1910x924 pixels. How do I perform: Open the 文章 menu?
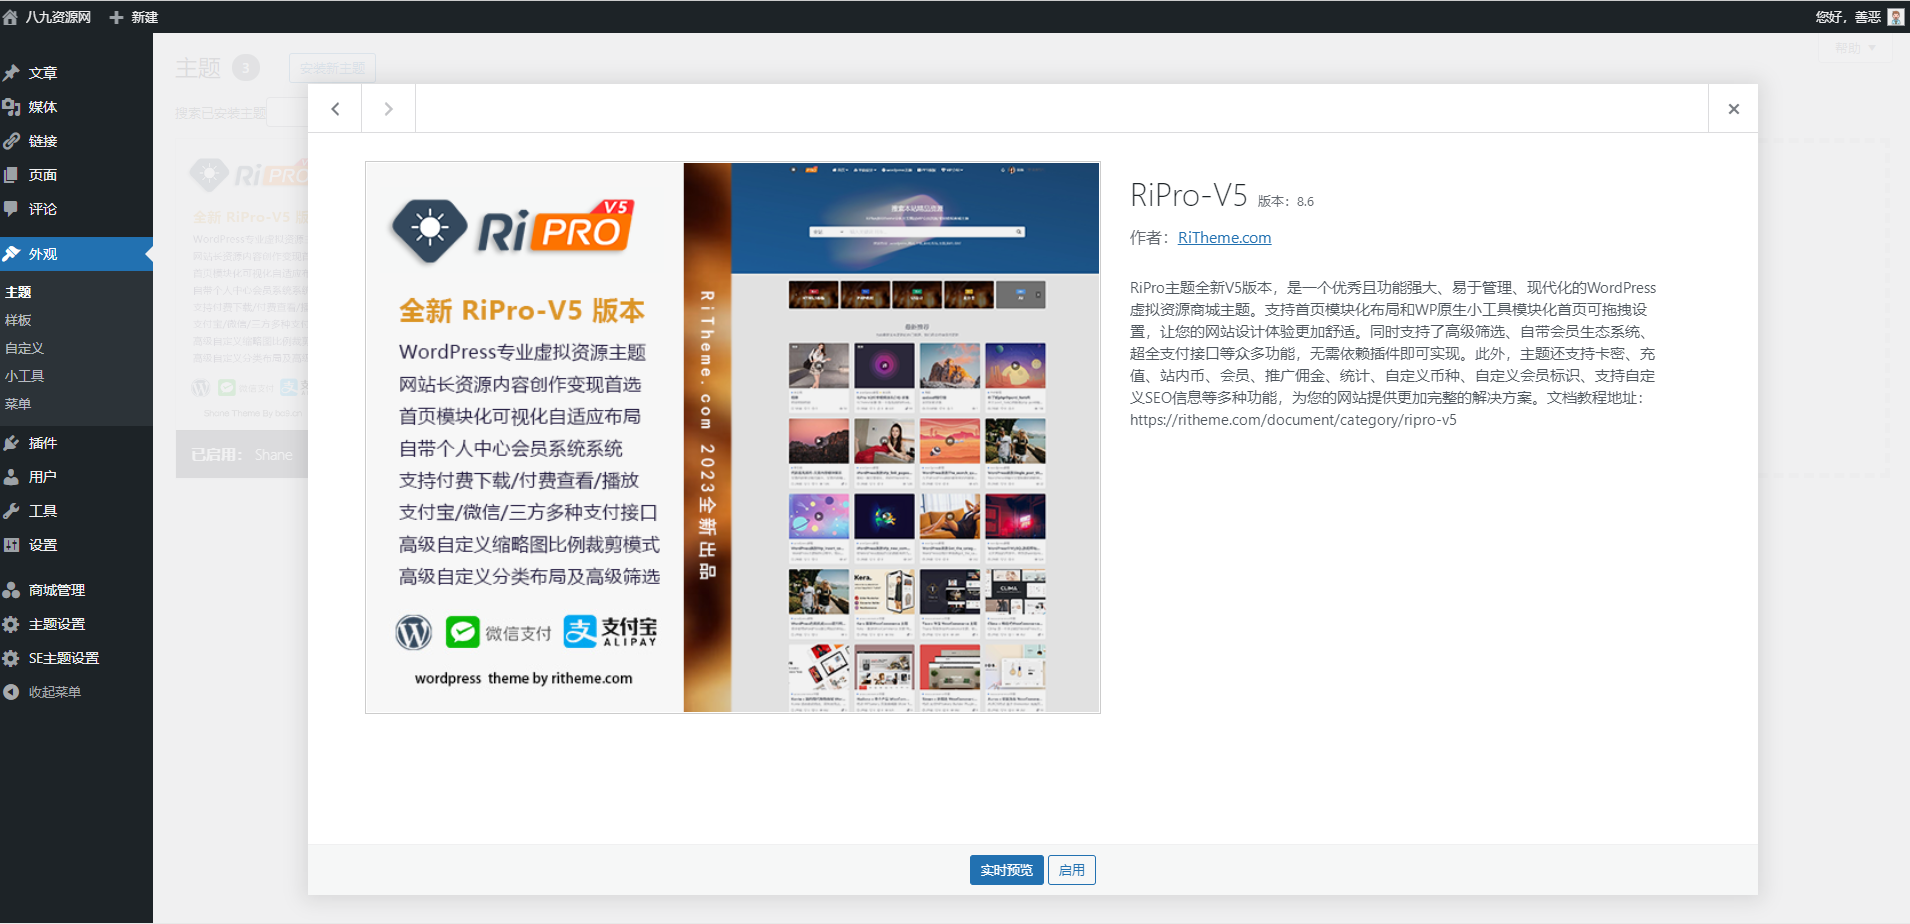click(43, 73)
